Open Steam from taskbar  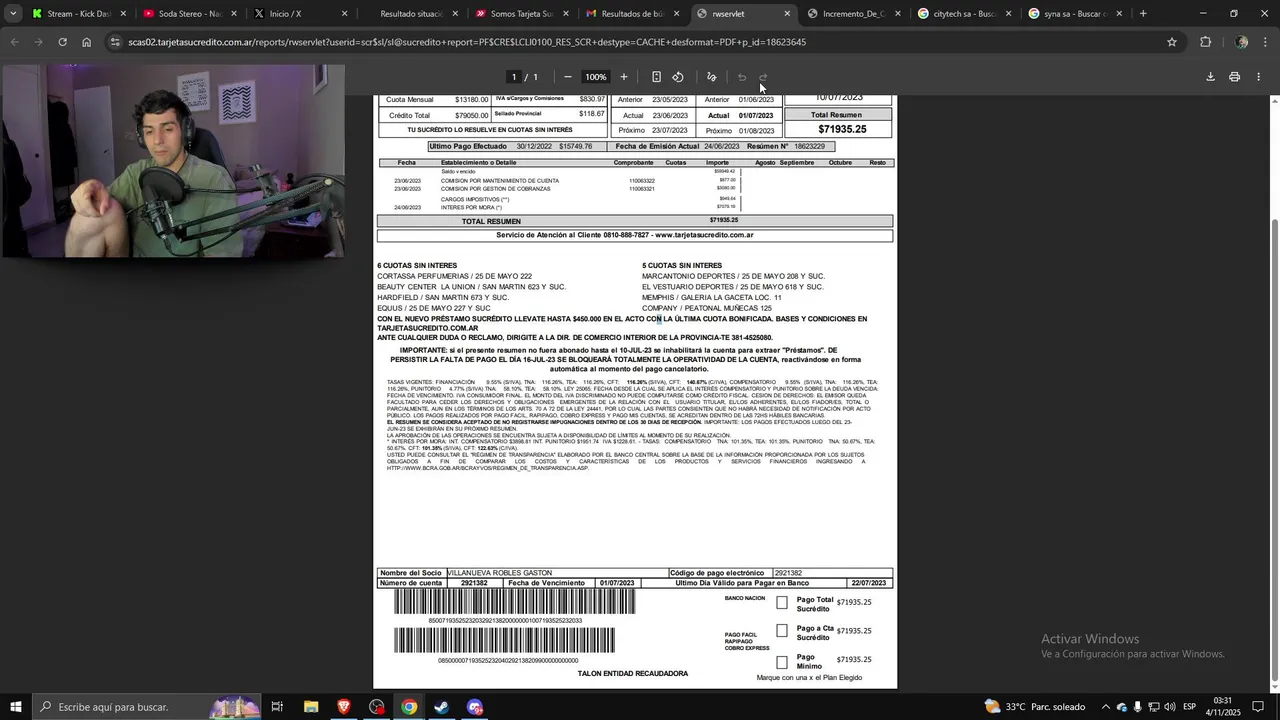[441, 707]
